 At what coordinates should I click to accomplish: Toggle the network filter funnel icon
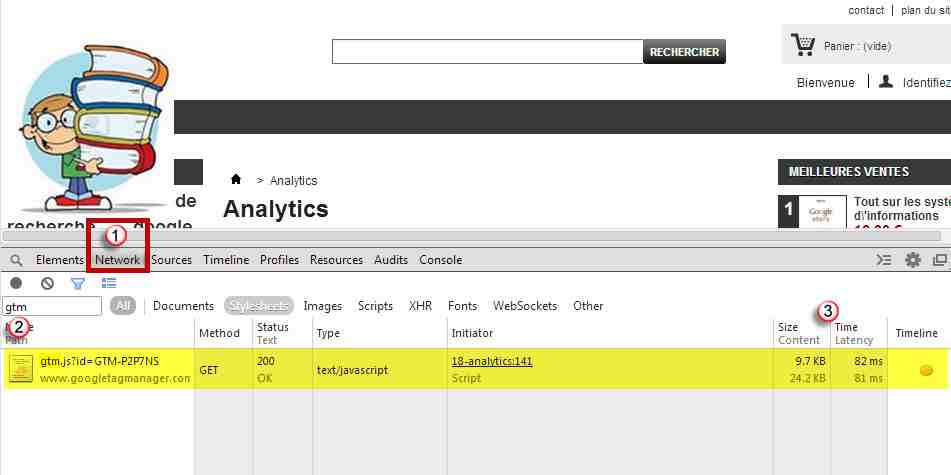coord(78,283)
